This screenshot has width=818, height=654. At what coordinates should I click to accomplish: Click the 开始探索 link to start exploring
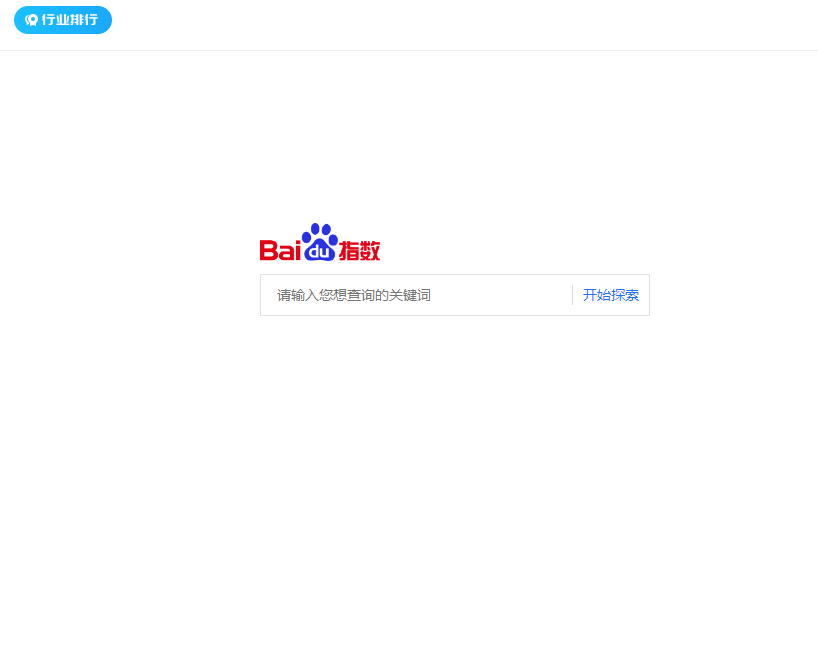[x=609, y=294]
